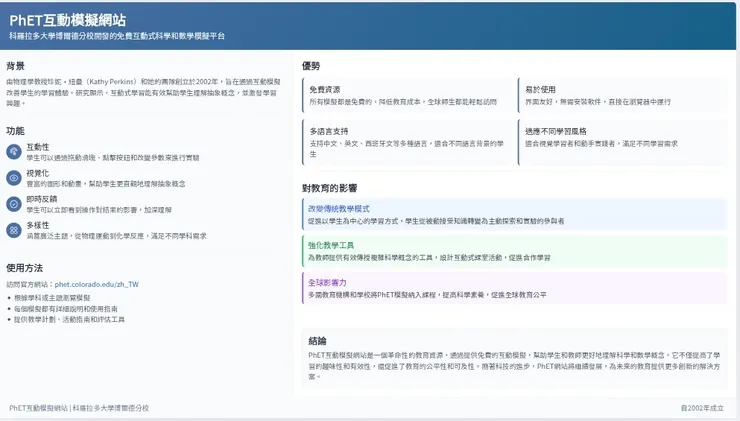Click the pointer icon beside 互動性

tap(14, 152)
